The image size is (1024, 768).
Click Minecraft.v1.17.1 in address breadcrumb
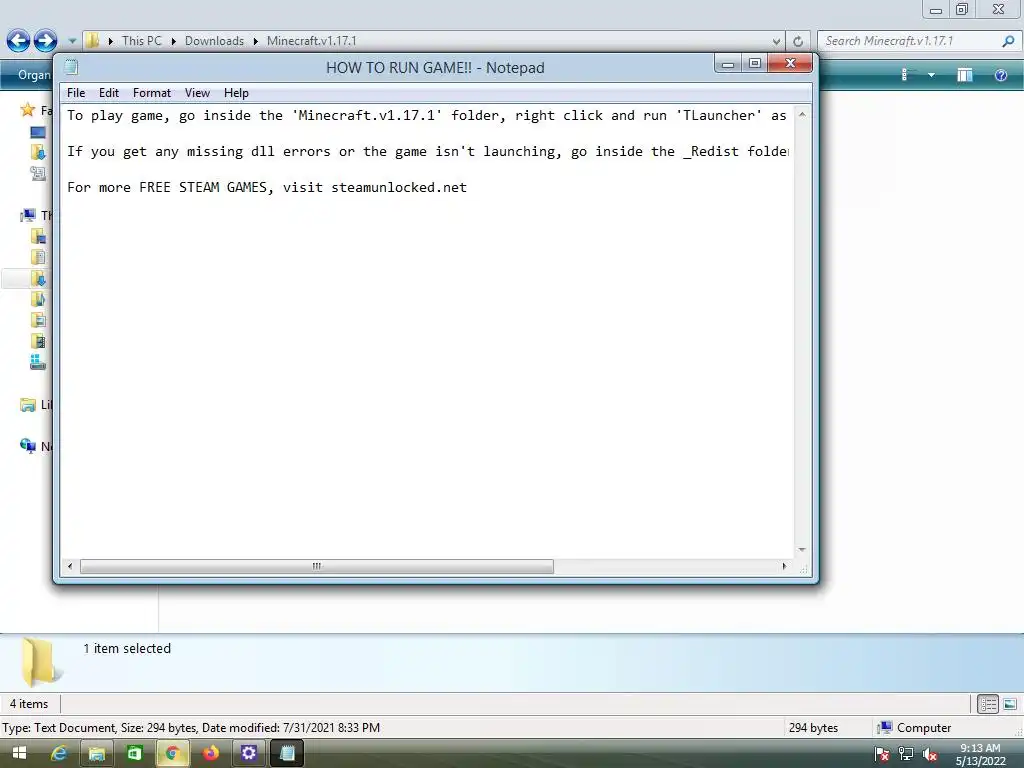pyautogui.click(x=312, y=40)
